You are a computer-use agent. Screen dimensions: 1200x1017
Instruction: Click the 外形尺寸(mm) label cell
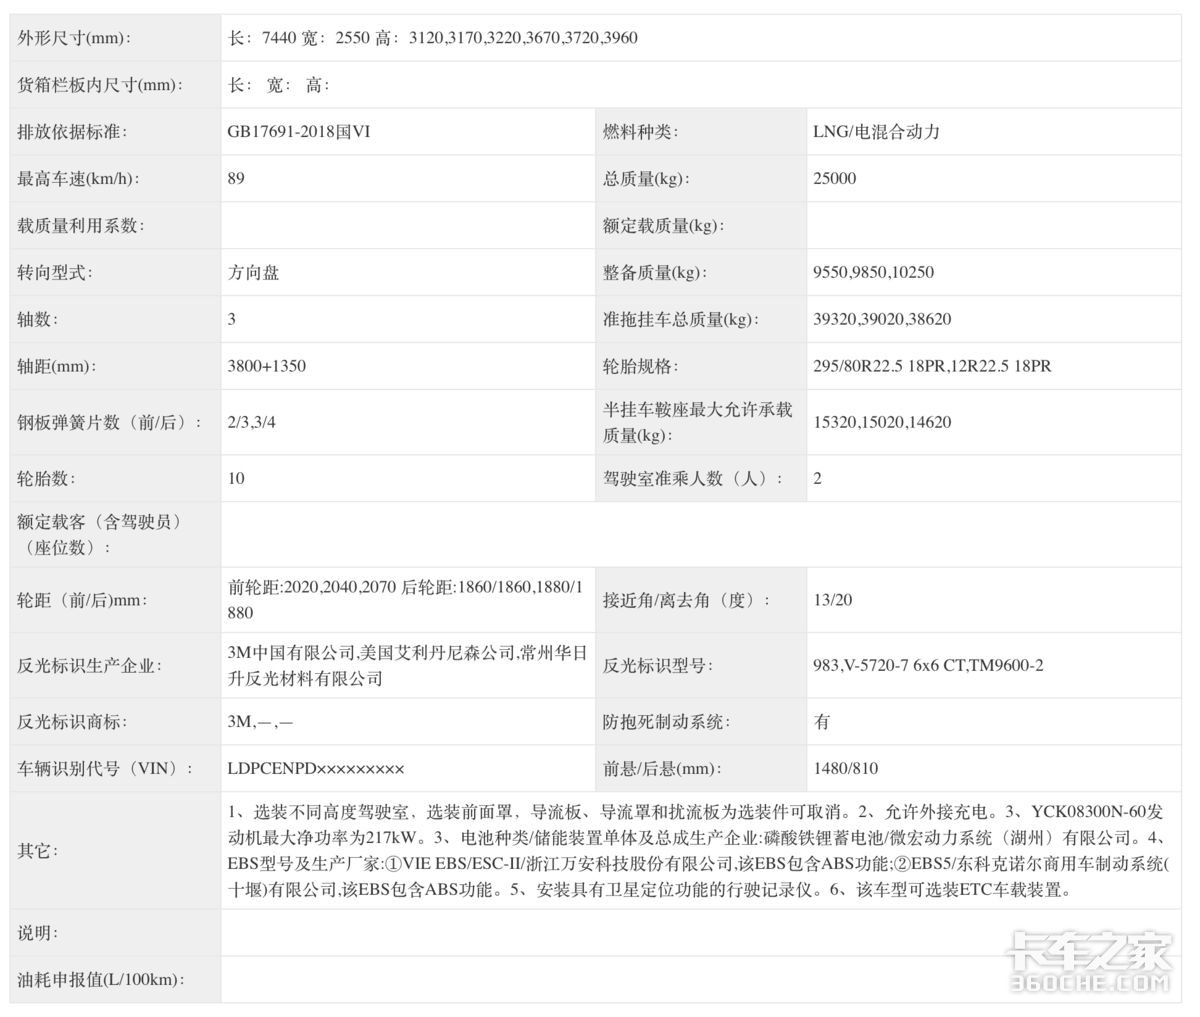(74, 38)
